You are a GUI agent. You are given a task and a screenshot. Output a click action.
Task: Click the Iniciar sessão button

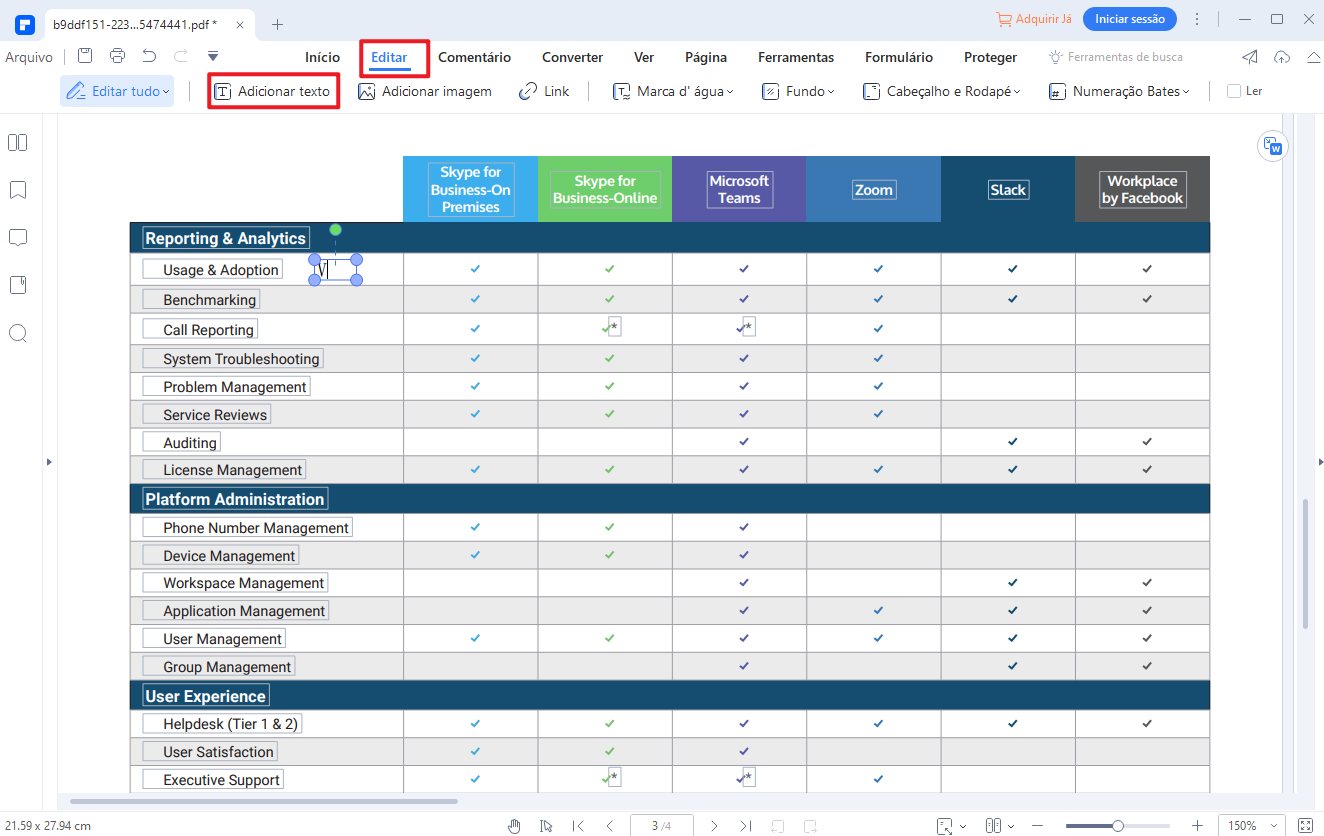[x=1129, y=19]
